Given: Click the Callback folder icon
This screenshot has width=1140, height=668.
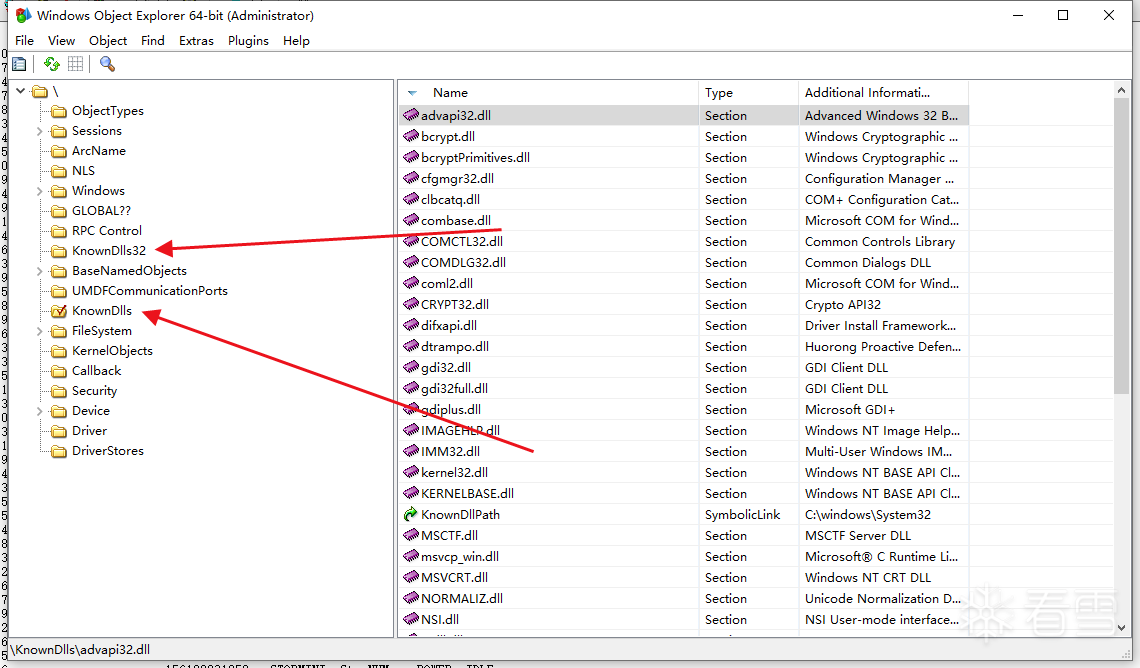Looking at the screenshot, I should point(59,371).
